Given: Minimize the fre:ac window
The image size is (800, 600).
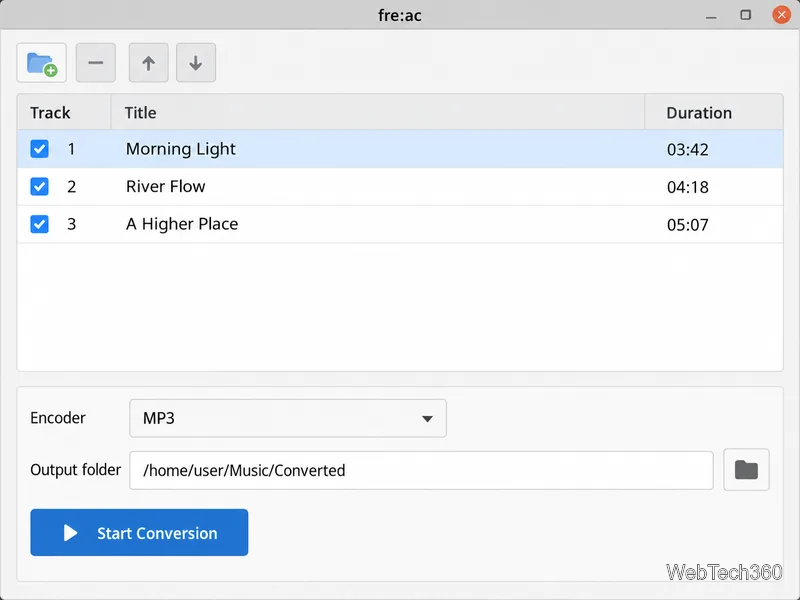Looking at the screenshot, I should (711, 15).
